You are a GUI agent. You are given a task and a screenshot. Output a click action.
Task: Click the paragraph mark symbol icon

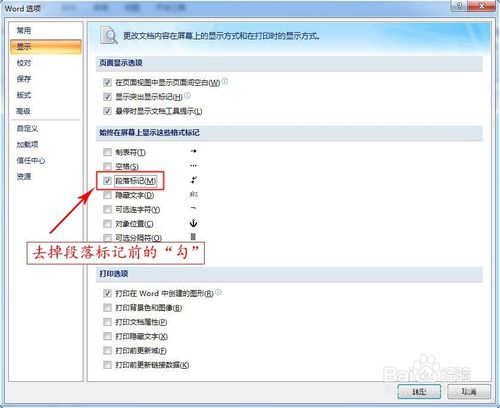click(x=194, y=180)
